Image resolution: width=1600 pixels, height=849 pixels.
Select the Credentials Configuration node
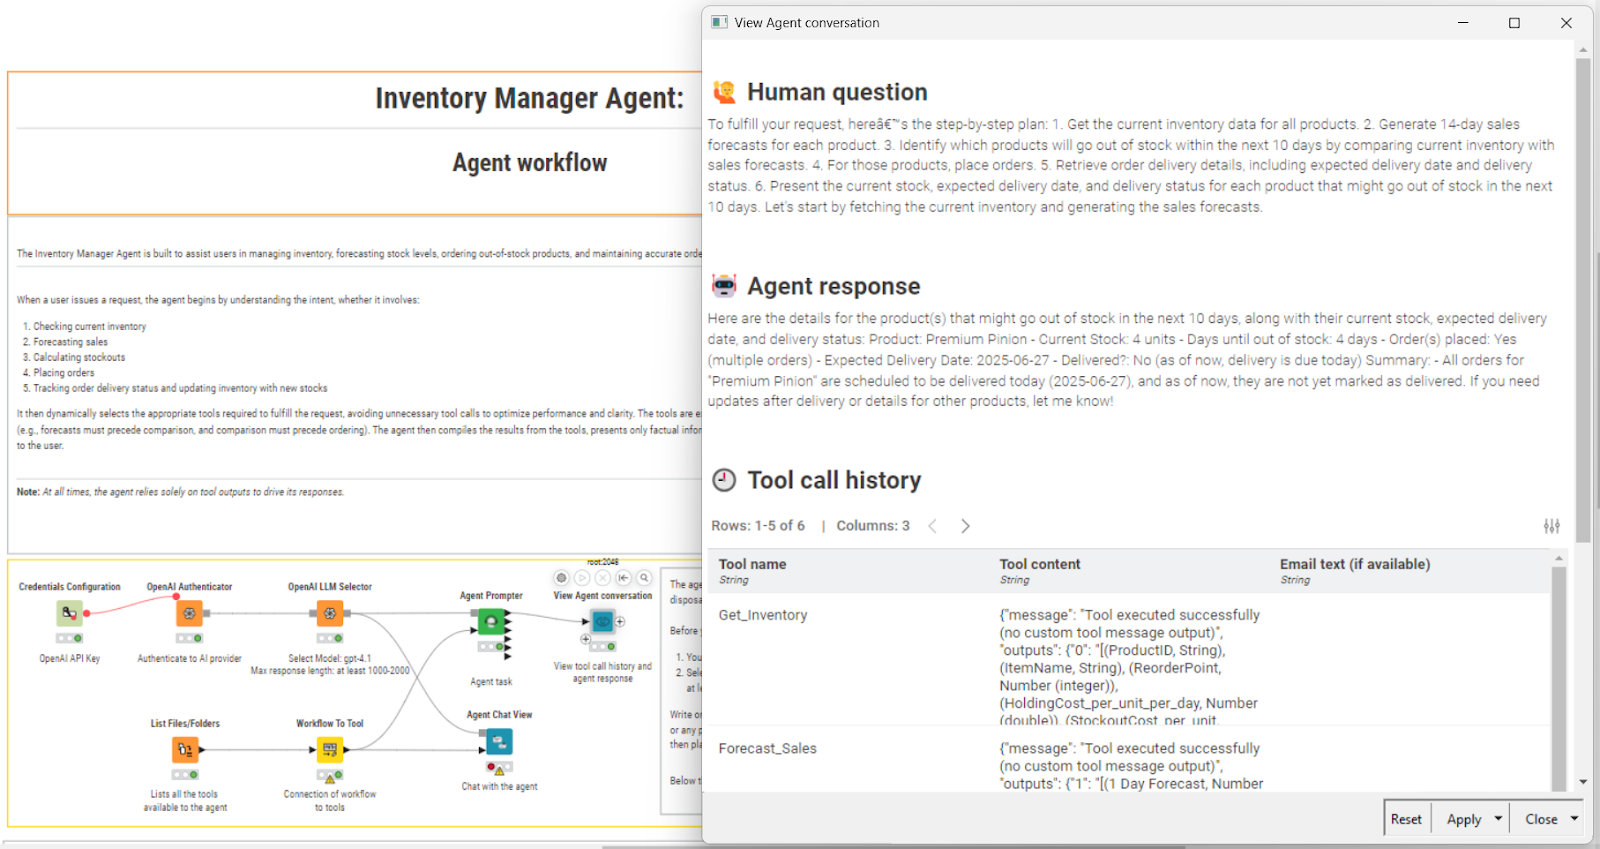coord(69,613)
